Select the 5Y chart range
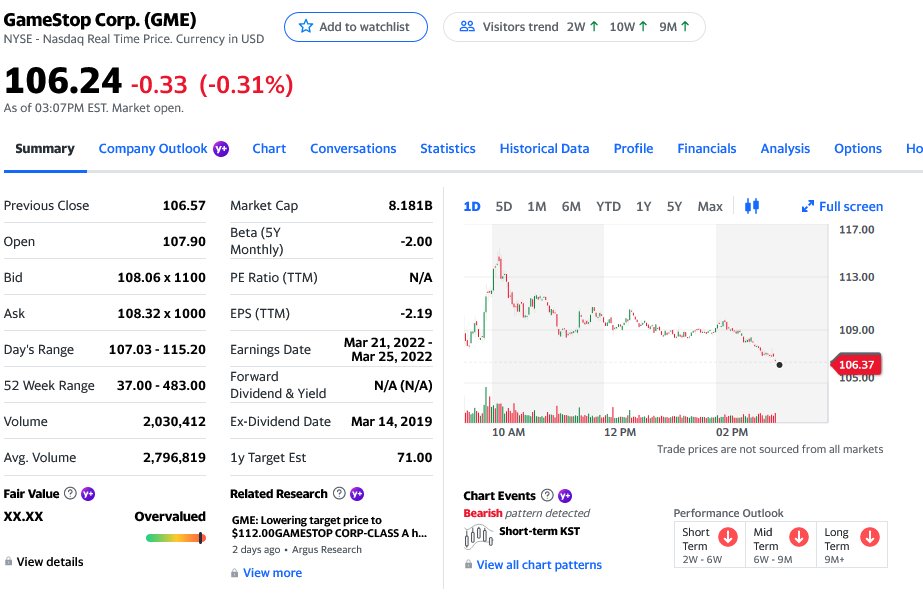This screenshot has width=923, height=593. [674, 207]
